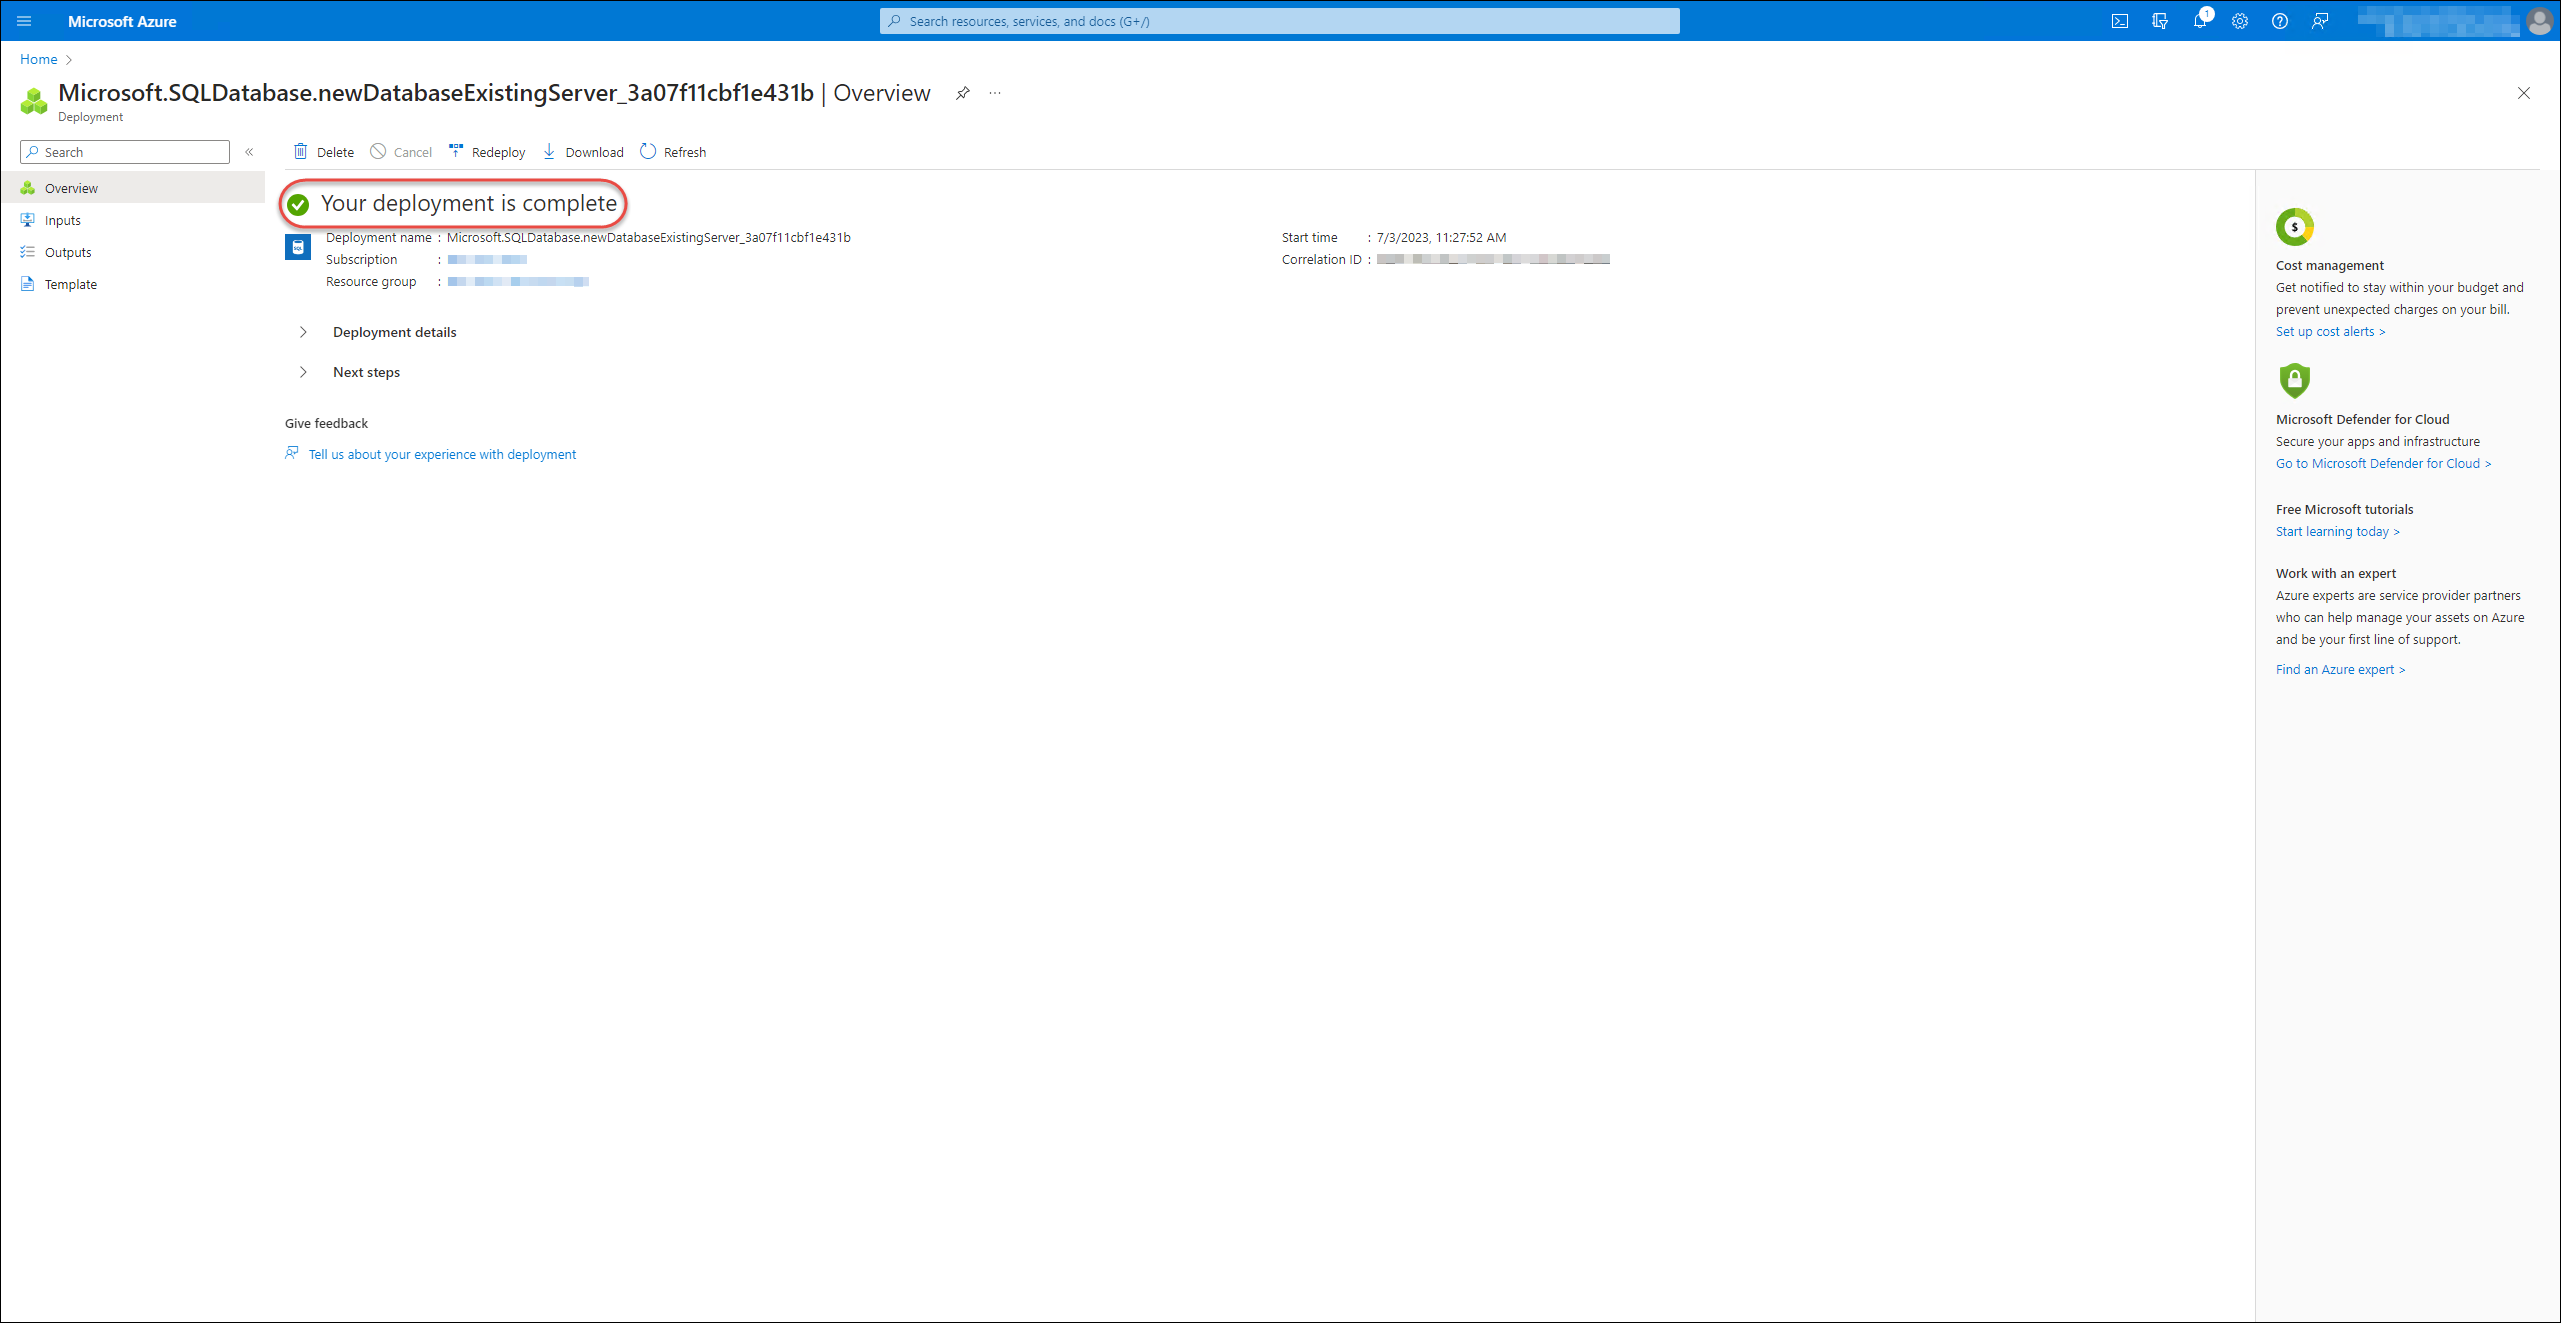Open Set up cost alerts link

[x=2330, y=332]
